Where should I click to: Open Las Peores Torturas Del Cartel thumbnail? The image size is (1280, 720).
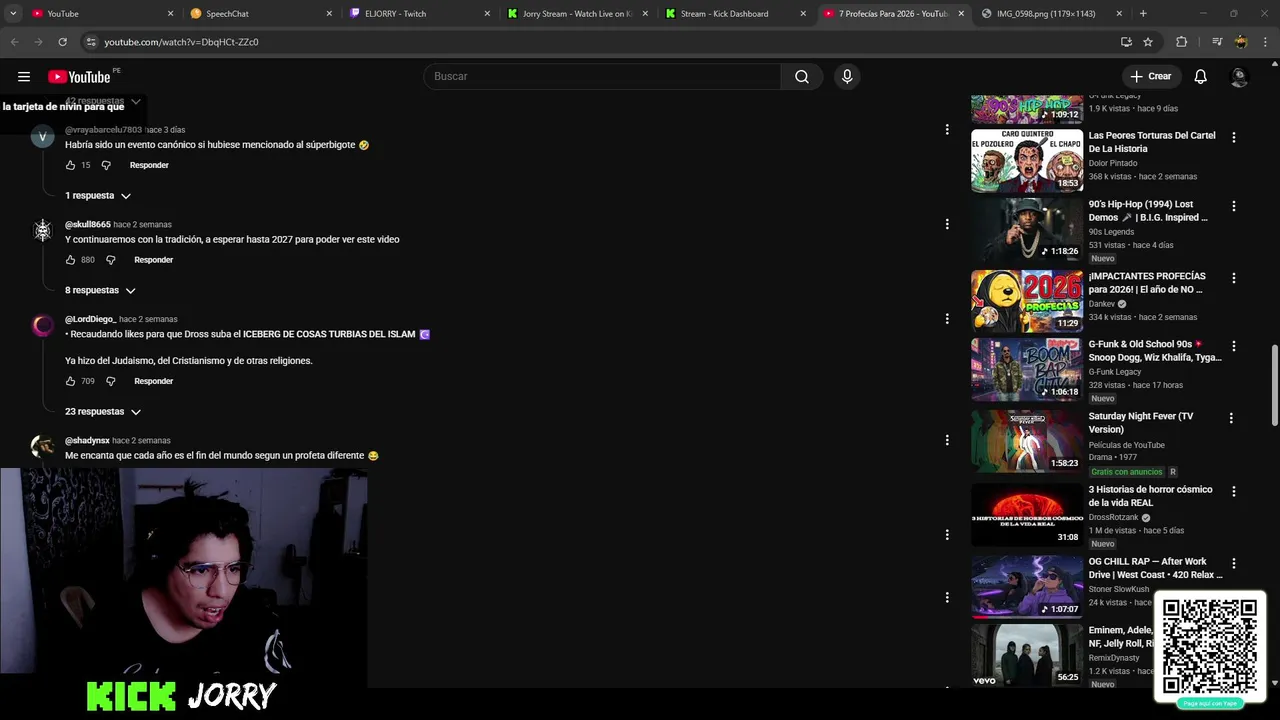click(x=1027, y=160)
